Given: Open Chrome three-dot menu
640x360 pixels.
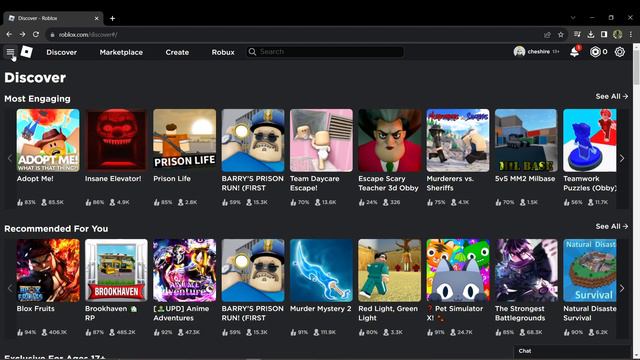Looking at the screenshot, I should point(631,35).
